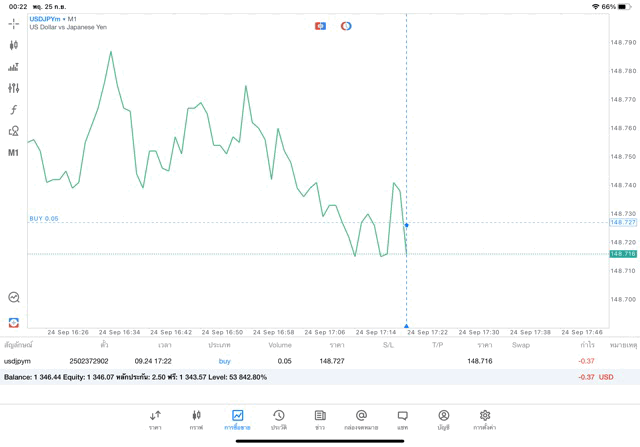Open the การตั้งค่า (Settings) tab

click(485, 419)
